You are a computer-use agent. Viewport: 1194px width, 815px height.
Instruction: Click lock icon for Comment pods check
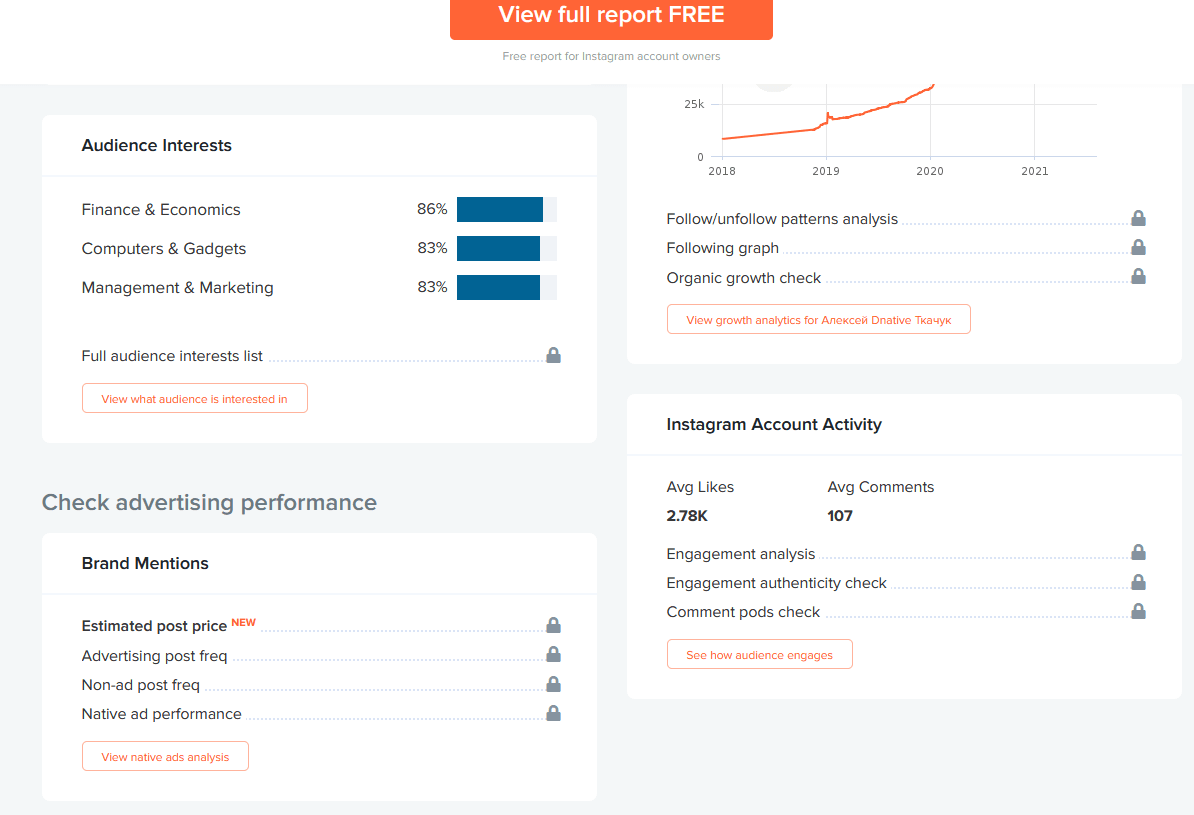point(1138,611)
